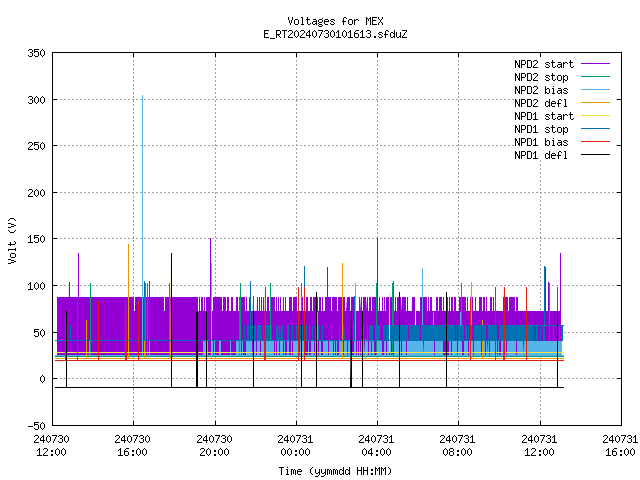Click the red NPD1 bias legend line
640x480 pixels.
(x=595, y=142)
